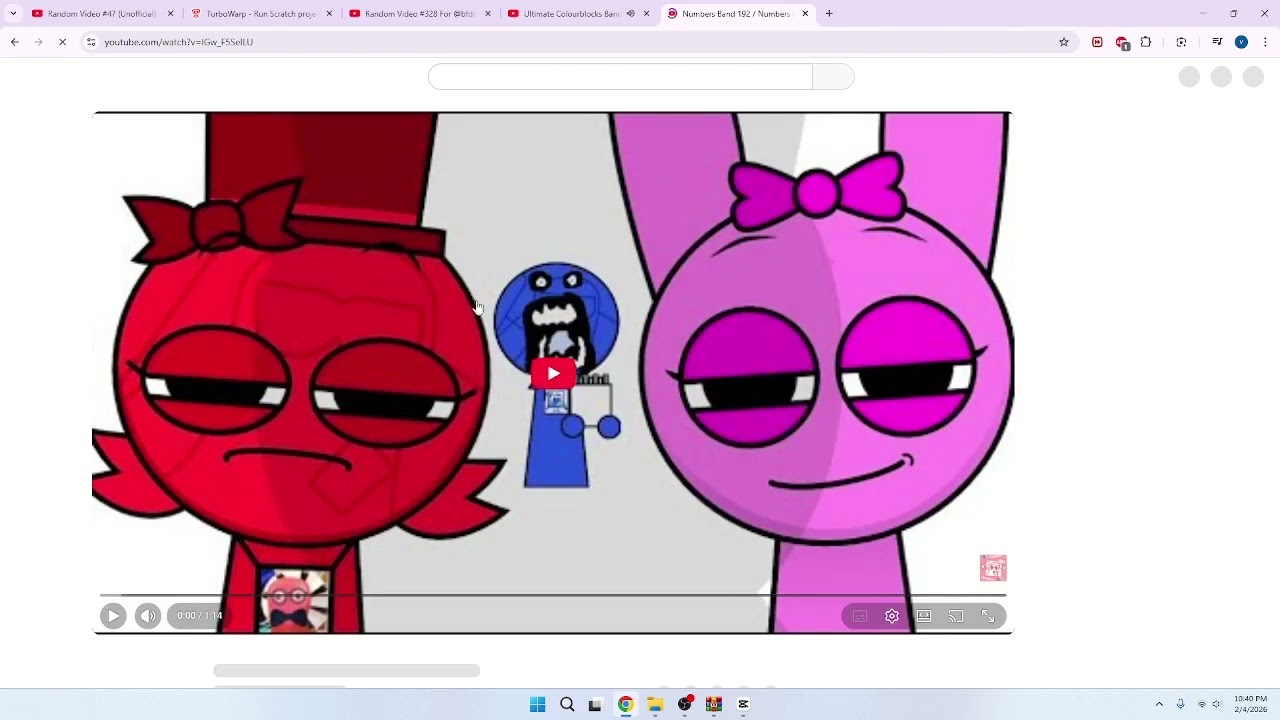Click the search submit button placeholder
Image resolution: width=1280 pixels, height=720 pixels.
tap(833, 77)
